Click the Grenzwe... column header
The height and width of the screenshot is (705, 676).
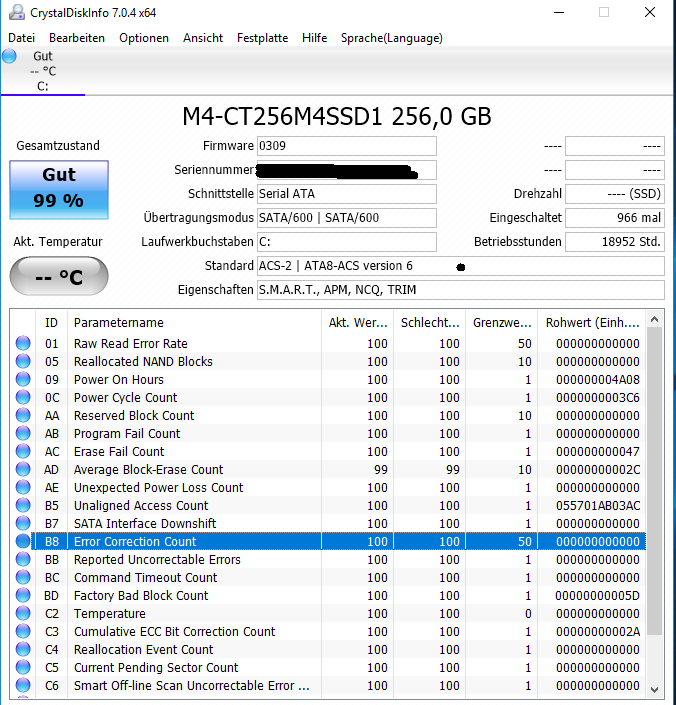[502, 322]
